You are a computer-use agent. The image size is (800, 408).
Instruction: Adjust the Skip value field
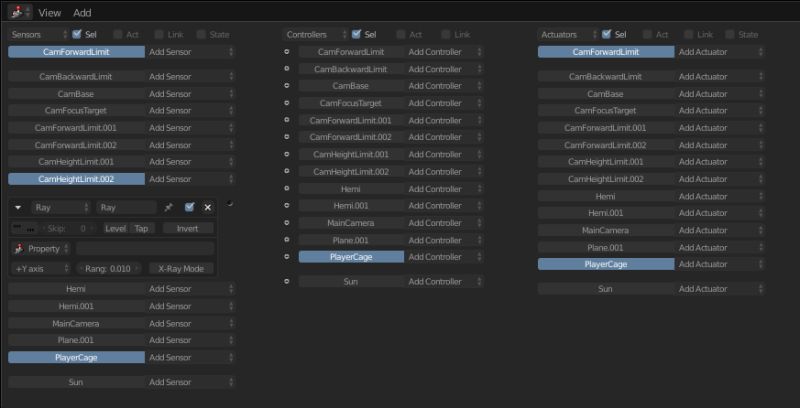point(68,228)
